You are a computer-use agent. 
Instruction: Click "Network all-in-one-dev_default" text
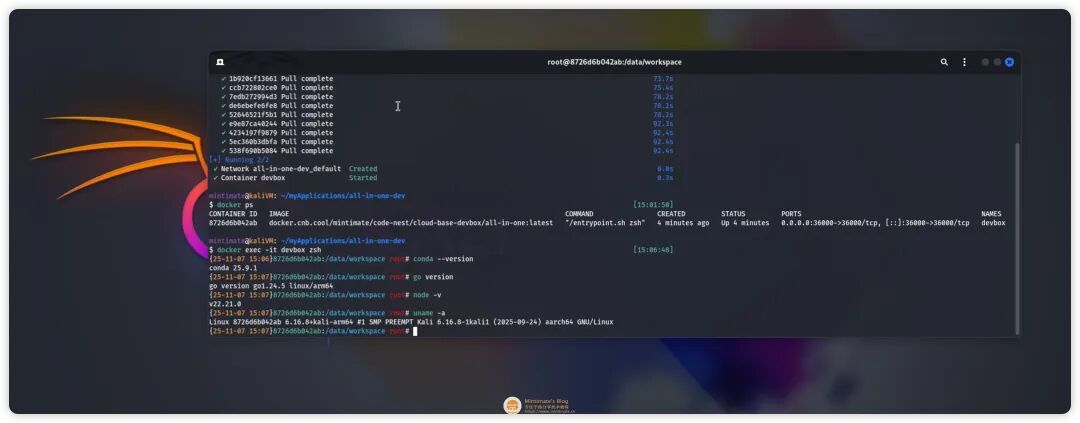[280, 168]
